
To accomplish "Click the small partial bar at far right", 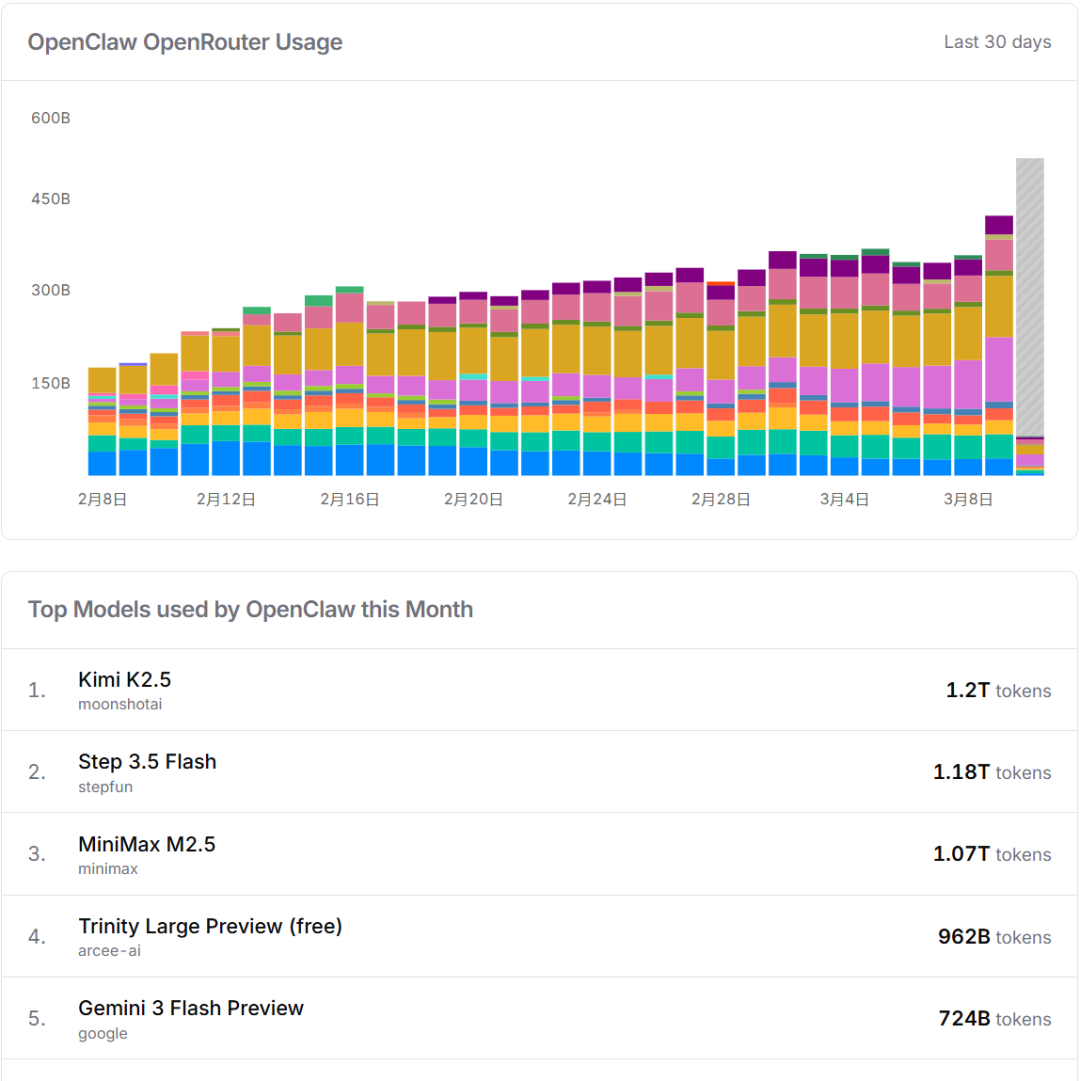I will [x=1030, y=457].
